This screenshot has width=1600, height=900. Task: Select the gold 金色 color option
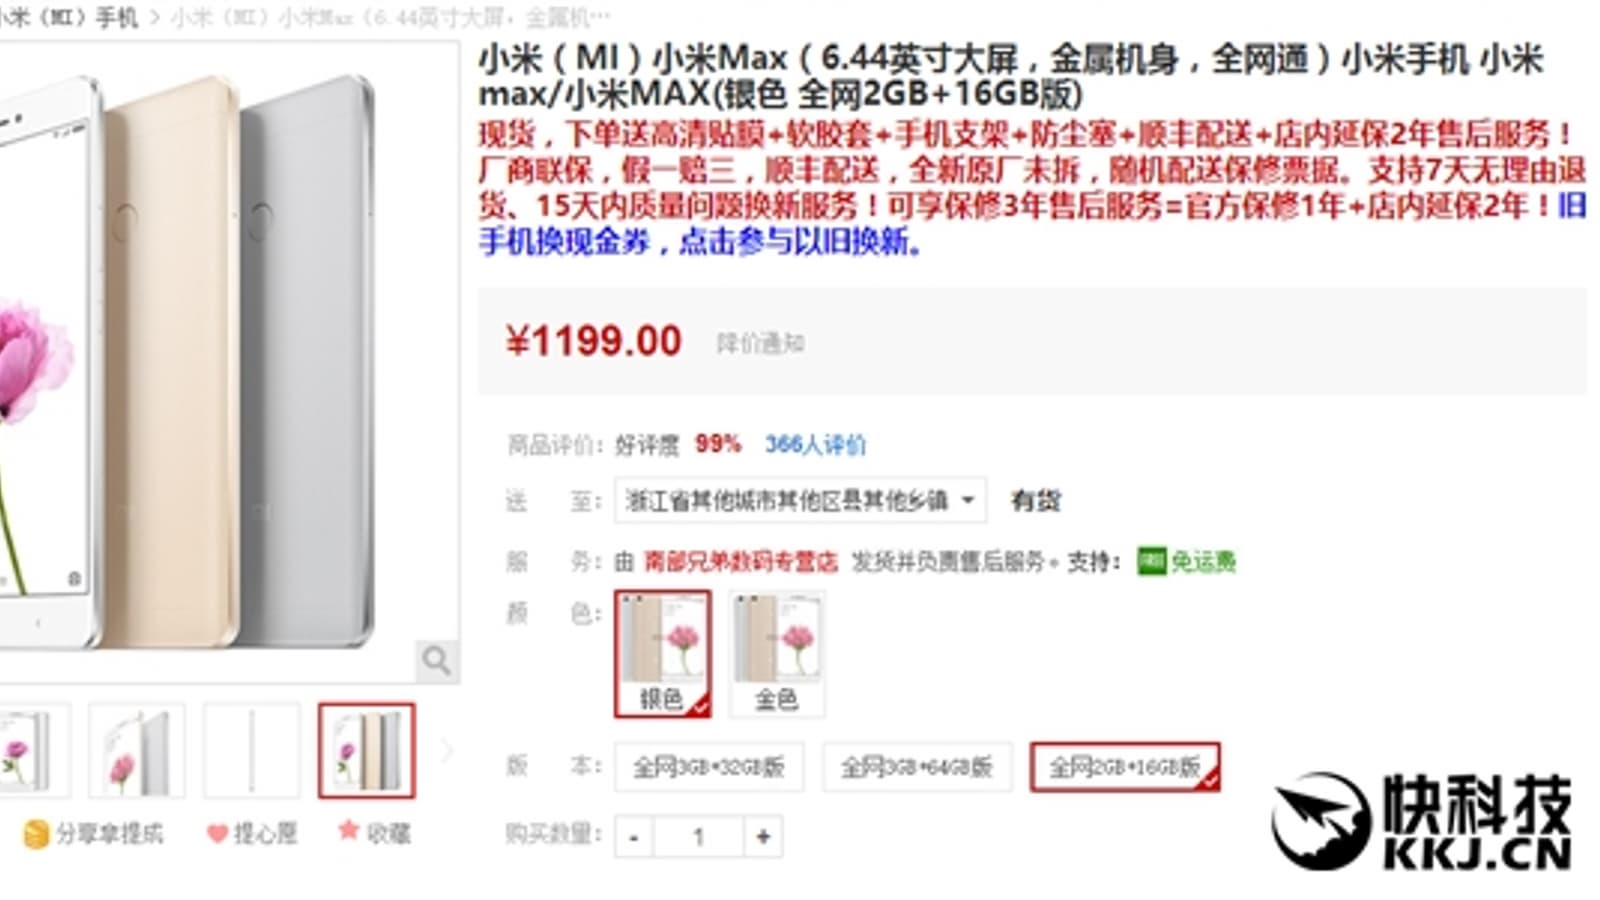pos(777,653)
